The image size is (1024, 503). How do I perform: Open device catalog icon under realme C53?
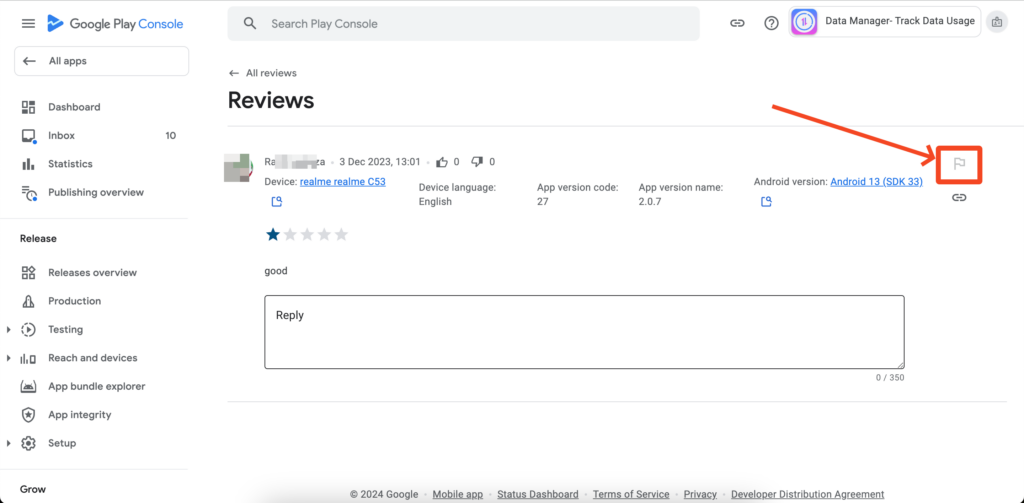(x=277, y=202)
